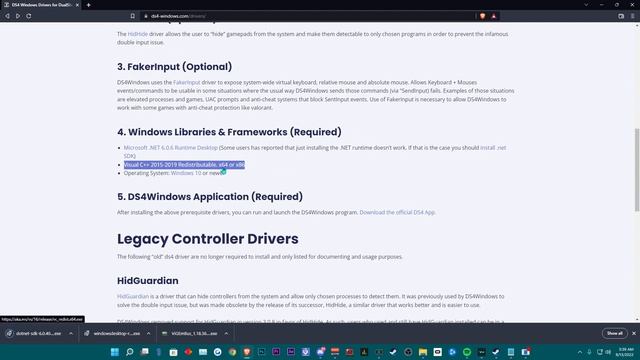Open Task View on the taskbar
Image resolution: width=640 pixels, height=360 pixels.
click(x=144, y=352)
